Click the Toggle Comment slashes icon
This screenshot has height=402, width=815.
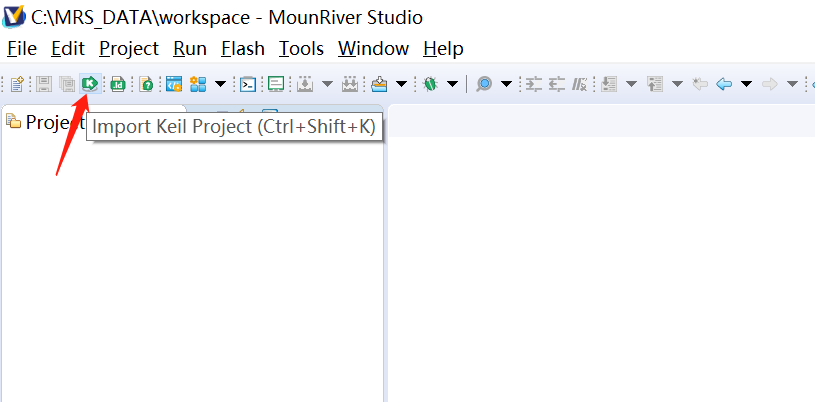[x=580, y=84]
